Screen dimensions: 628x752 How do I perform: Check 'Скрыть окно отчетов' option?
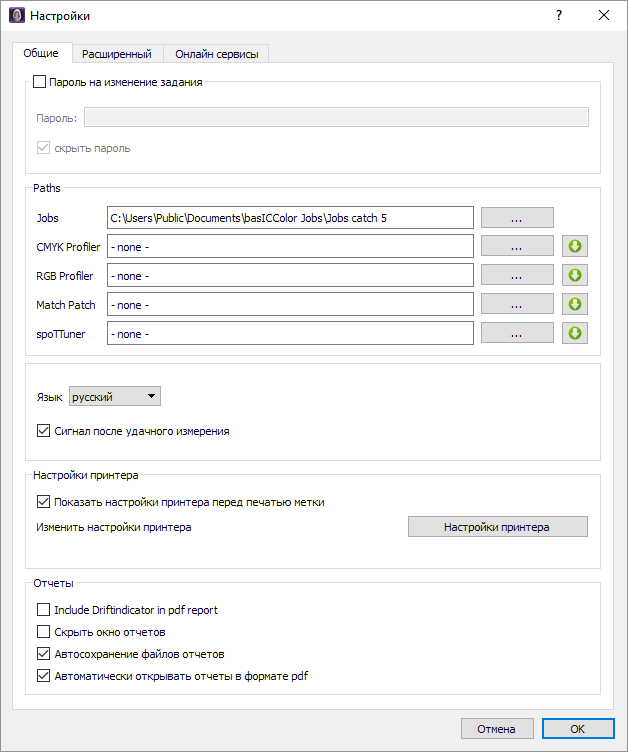[x=43, y=632]
